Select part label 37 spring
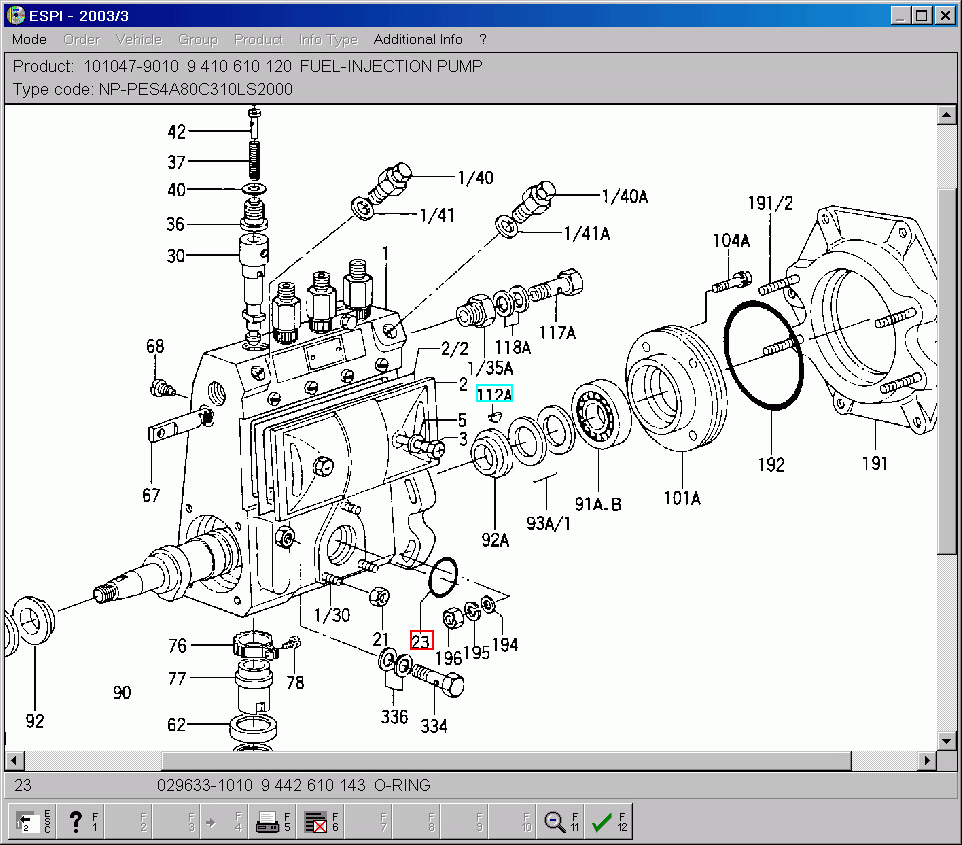This screenshot has height=845, width=962. click(x=177, y=162)
